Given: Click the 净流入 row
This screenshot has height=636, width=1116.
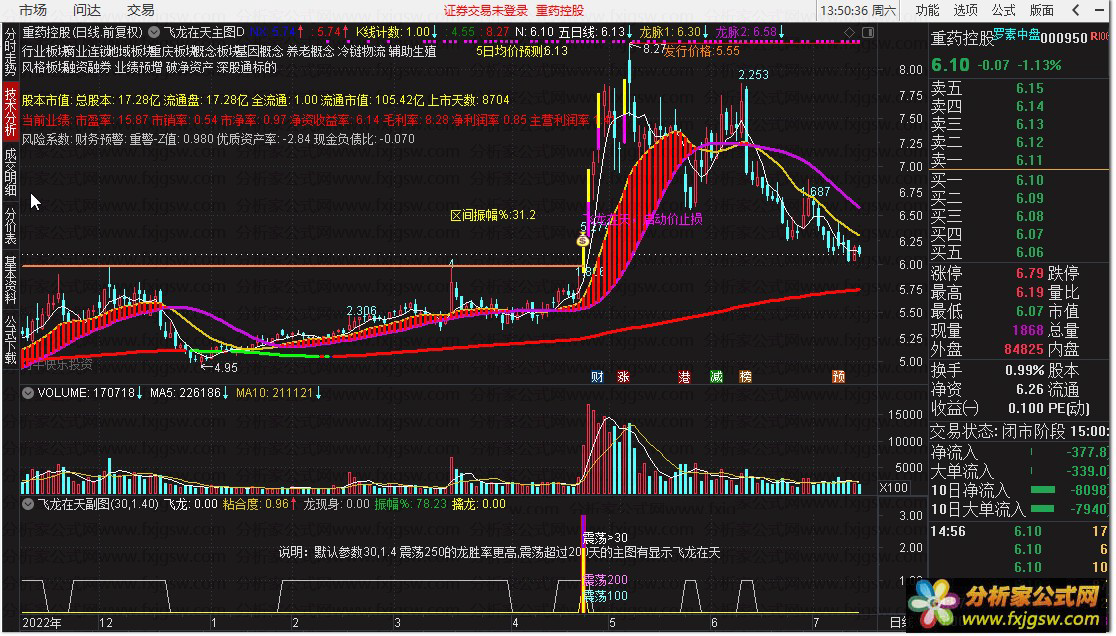Looking at the screenshot, I should (x=1019, y=452).
